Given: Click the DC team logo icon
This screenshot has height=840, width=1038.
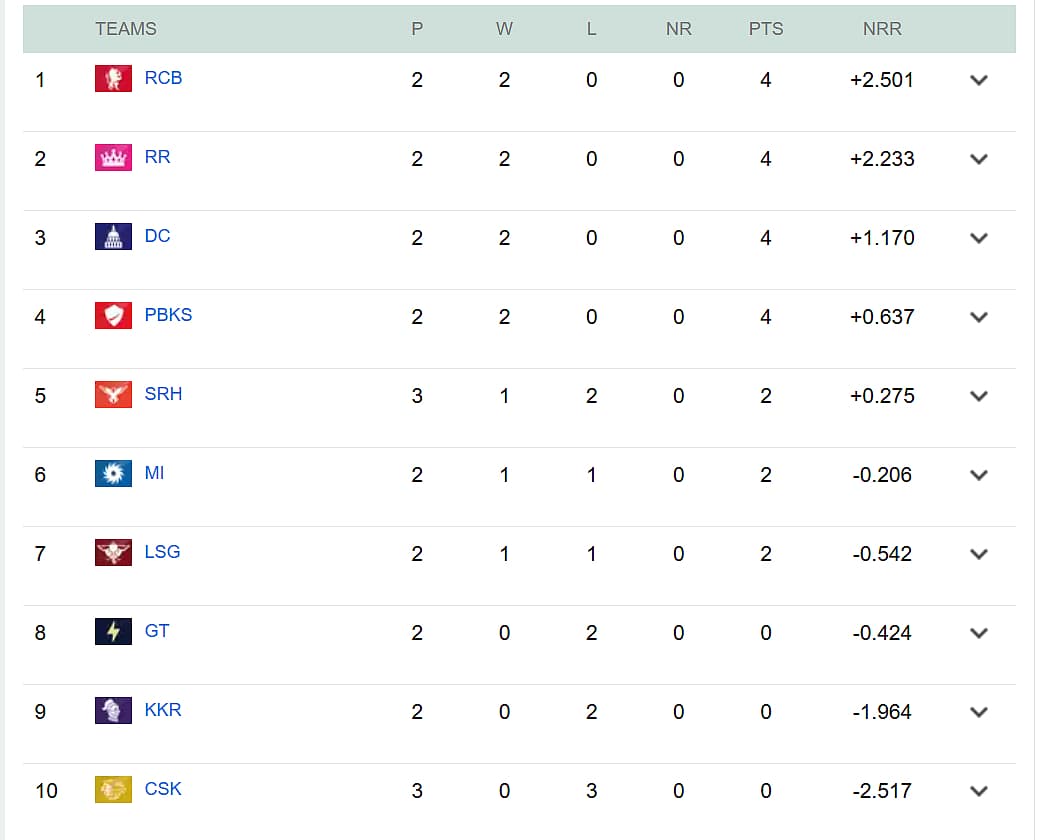Looking at the screenshot, I should click(x=113, y=236).
